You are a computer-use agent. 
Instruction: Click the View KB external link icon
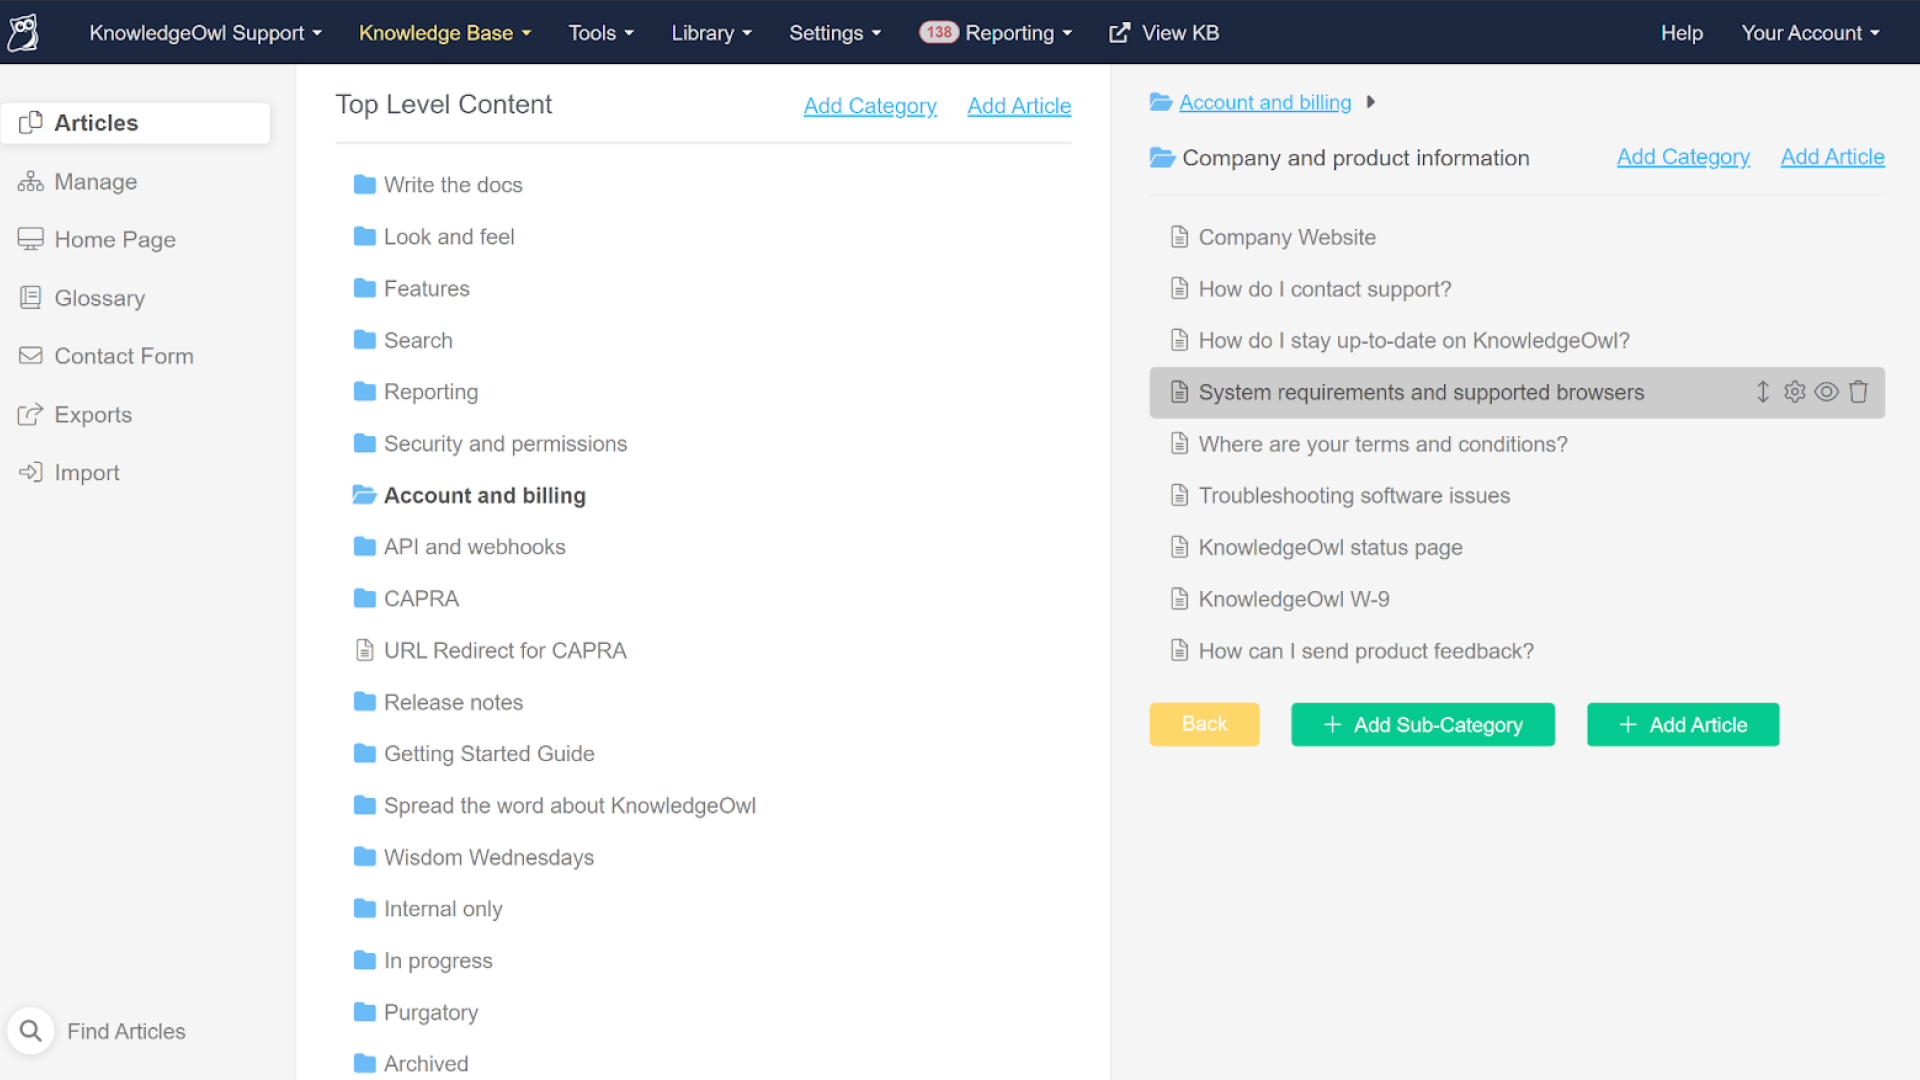(x=1120, y=33)
